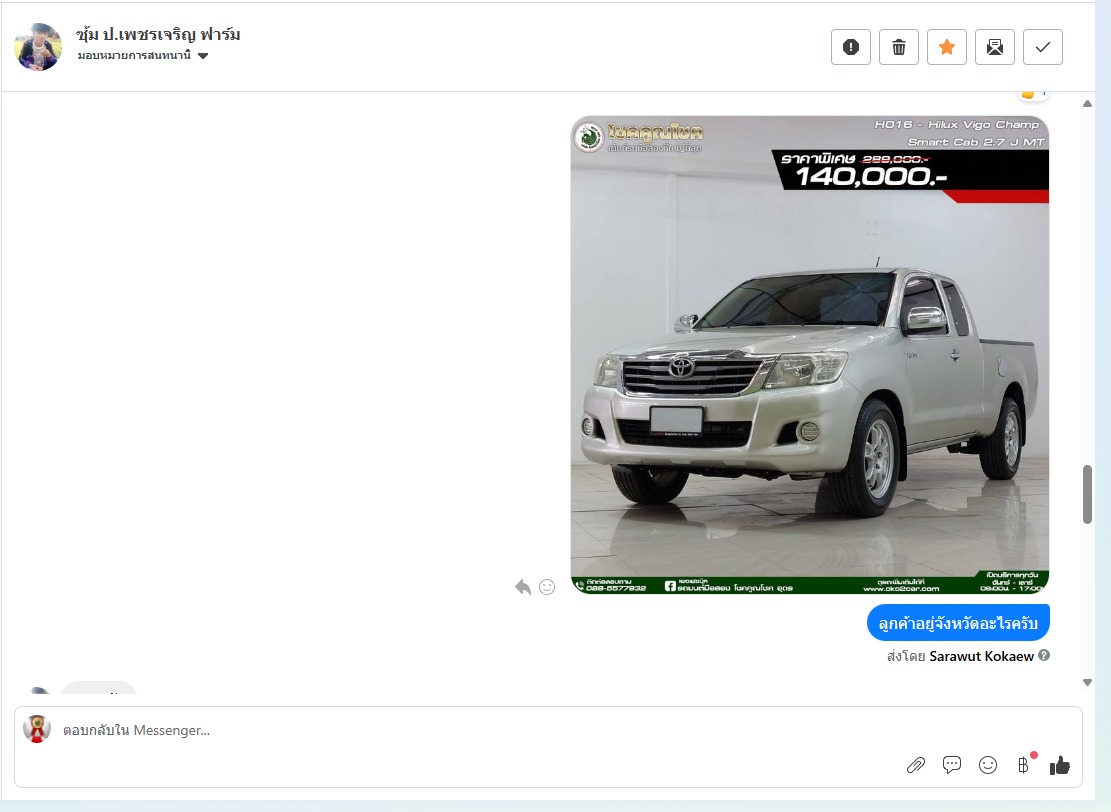The width and height of the screenshot is (1111, 812).
Task: Send a thumbs-up like
Action: click(1060, 765)
